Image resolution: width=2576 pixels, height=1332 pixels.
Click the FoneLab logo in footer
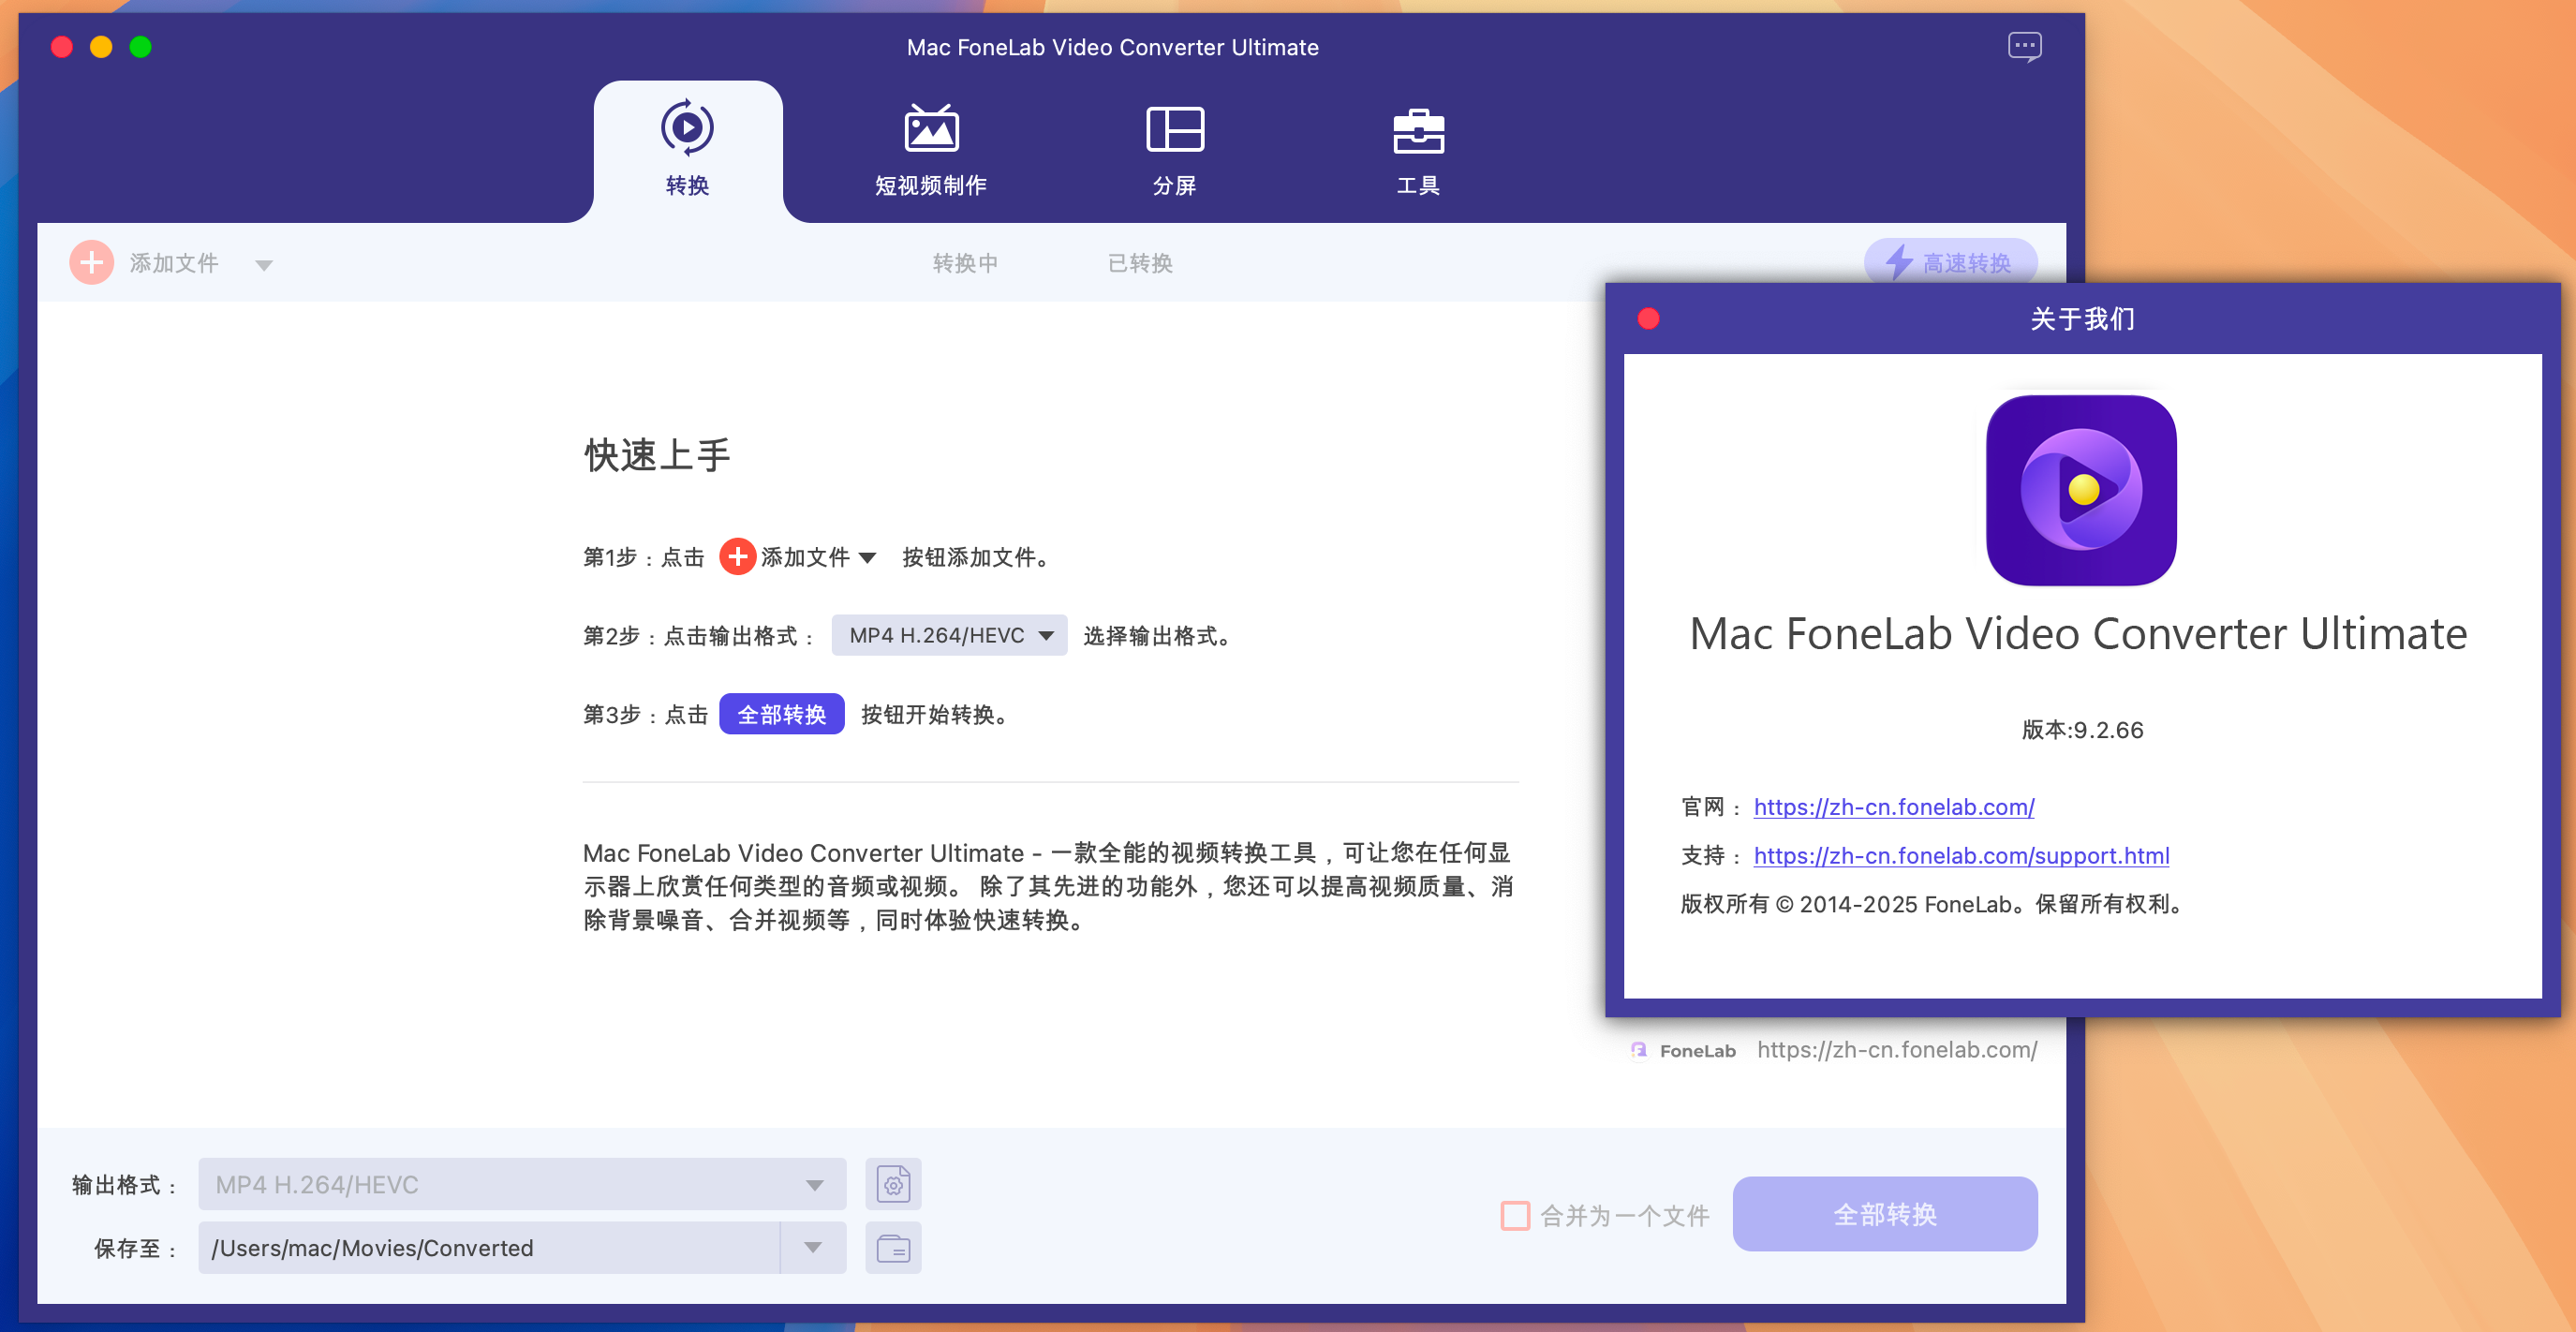[1684, 1050]
